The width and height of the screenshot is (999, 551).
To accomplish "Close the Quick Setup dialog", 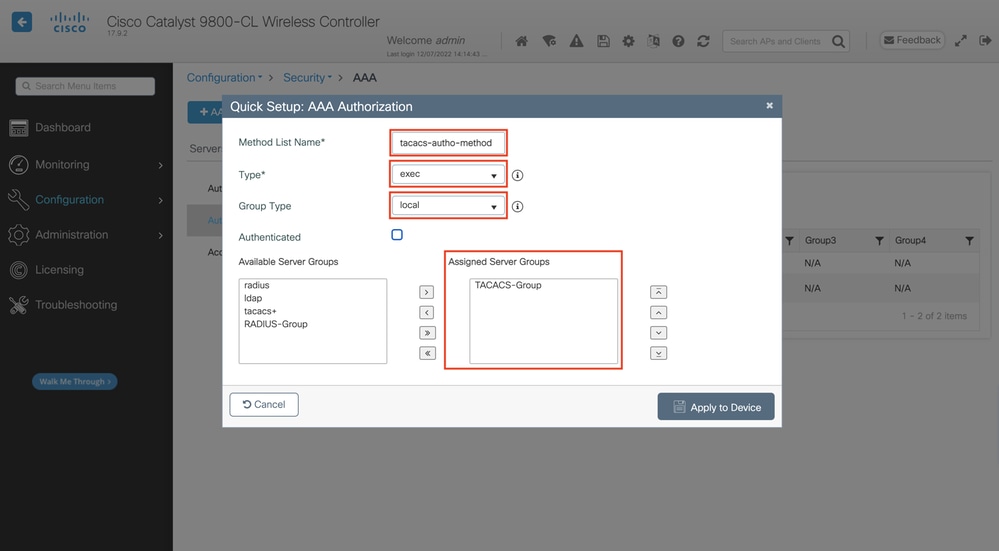I will pyautogui.click(x=770, y=106).
